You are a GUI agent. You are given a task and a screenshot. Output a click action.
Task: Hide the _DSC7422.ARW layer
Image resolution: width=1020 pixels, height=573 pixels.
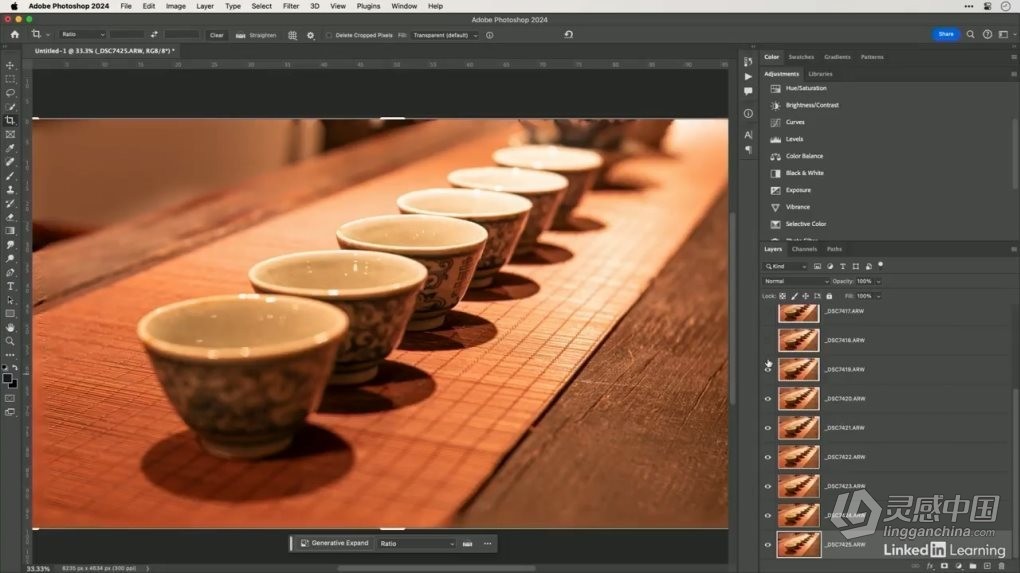pos(768,457)
